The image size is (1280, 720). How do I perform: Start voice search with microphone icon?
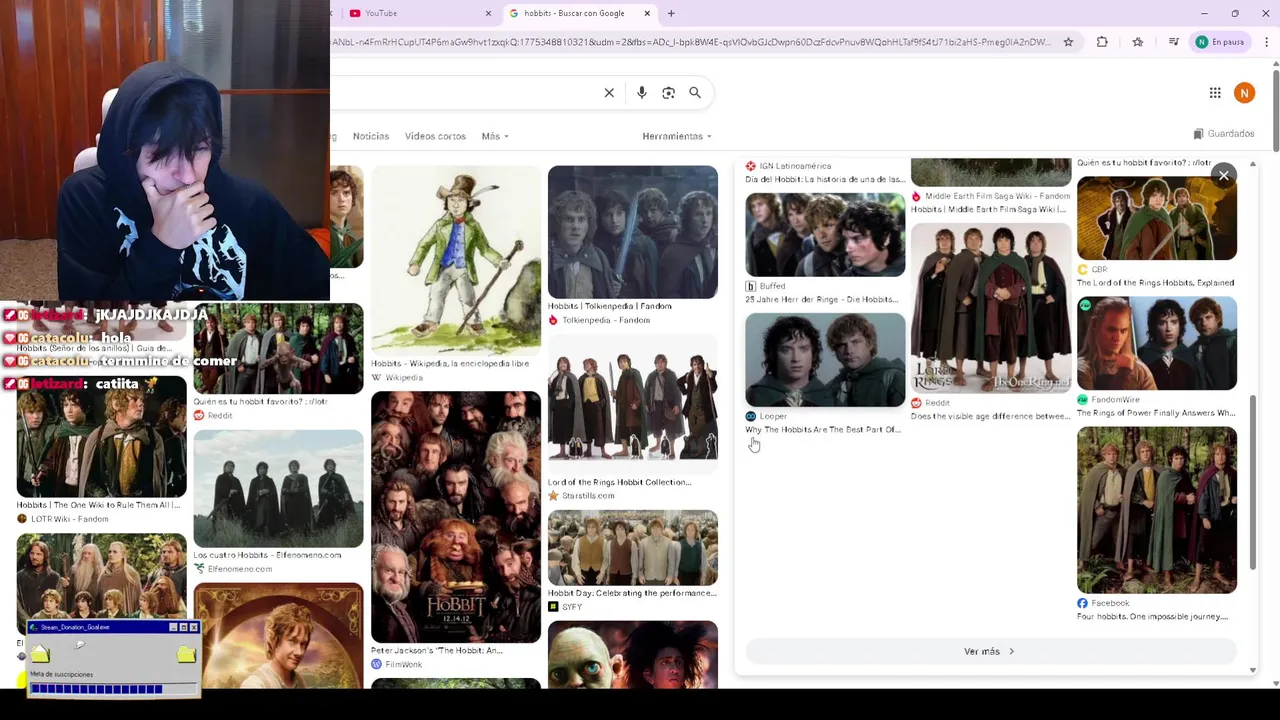pyautogui.click(x=642, y=93)
